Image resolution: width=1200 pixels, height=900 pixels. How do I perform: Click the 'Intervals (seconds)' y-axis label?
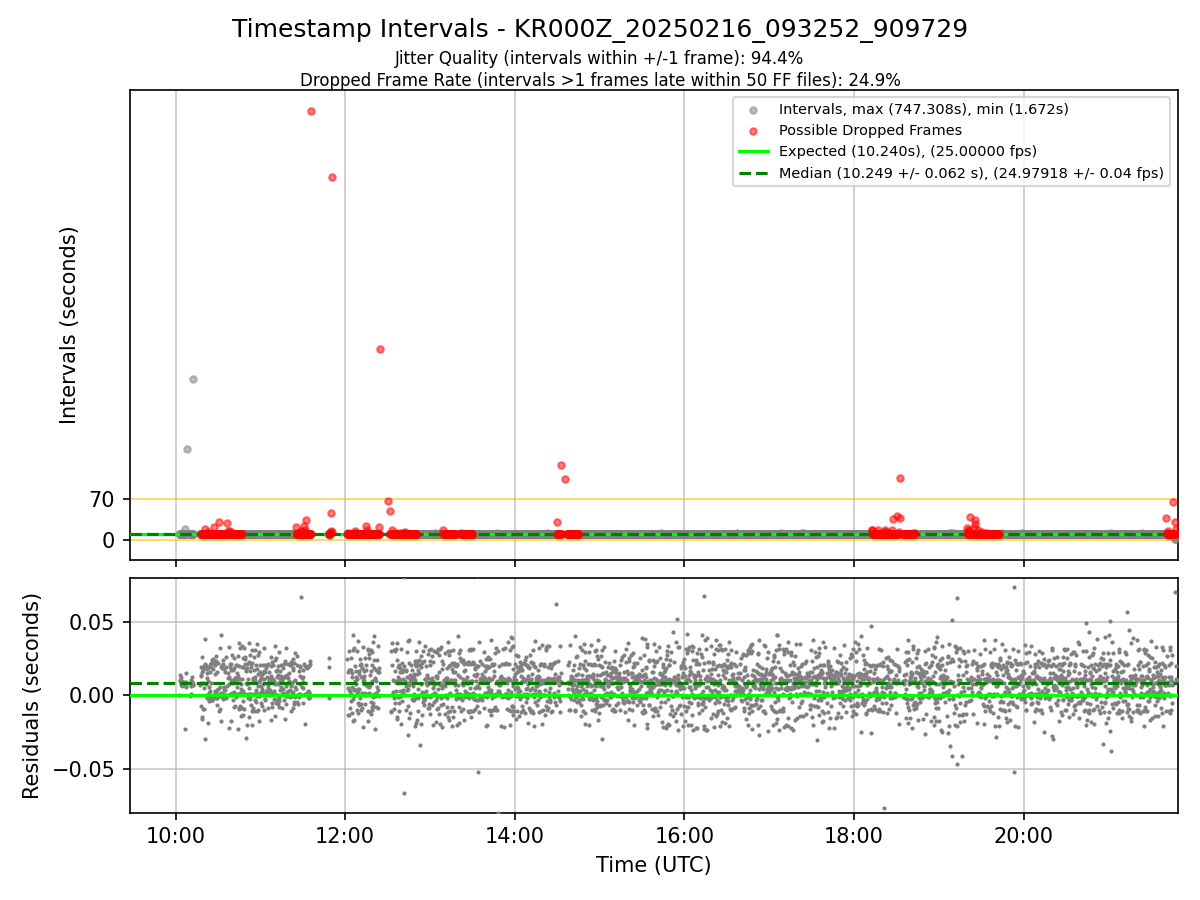click(68, 325)
